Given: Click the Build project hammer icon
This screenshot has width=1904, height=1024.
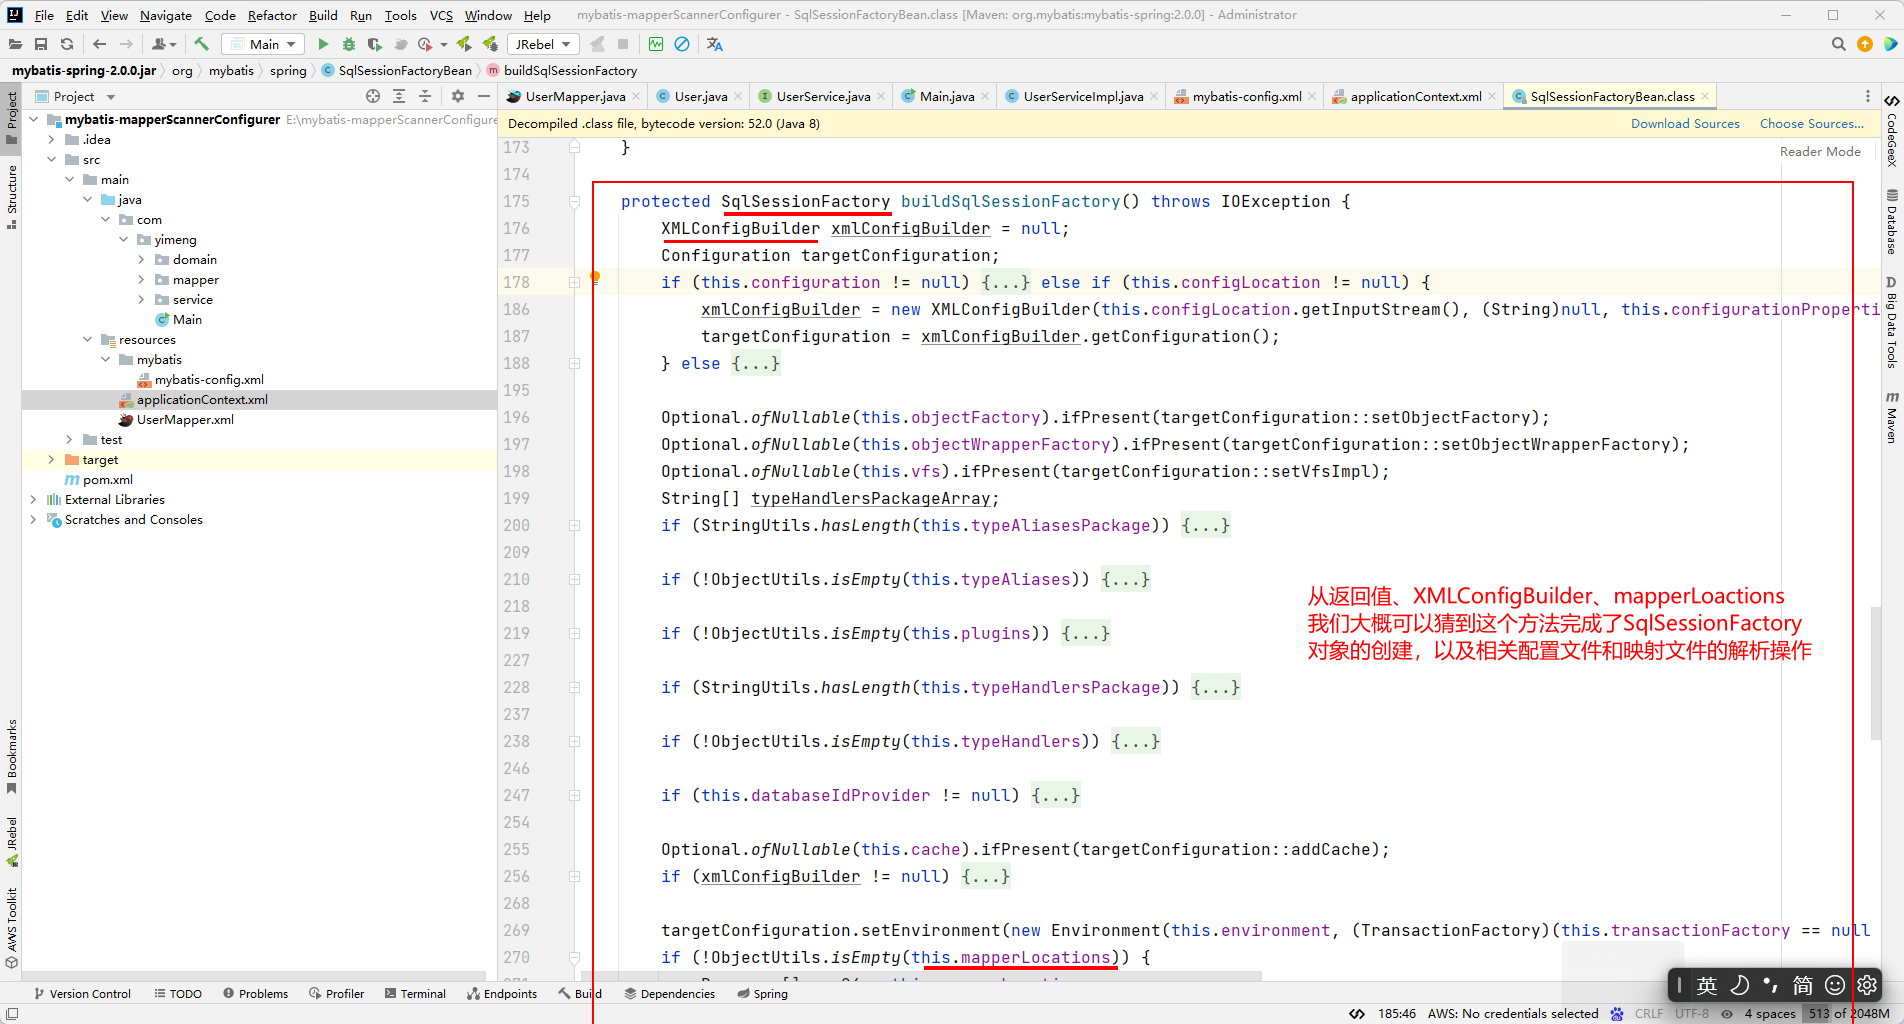Looking at the screenshot, I should pos(202,44).
